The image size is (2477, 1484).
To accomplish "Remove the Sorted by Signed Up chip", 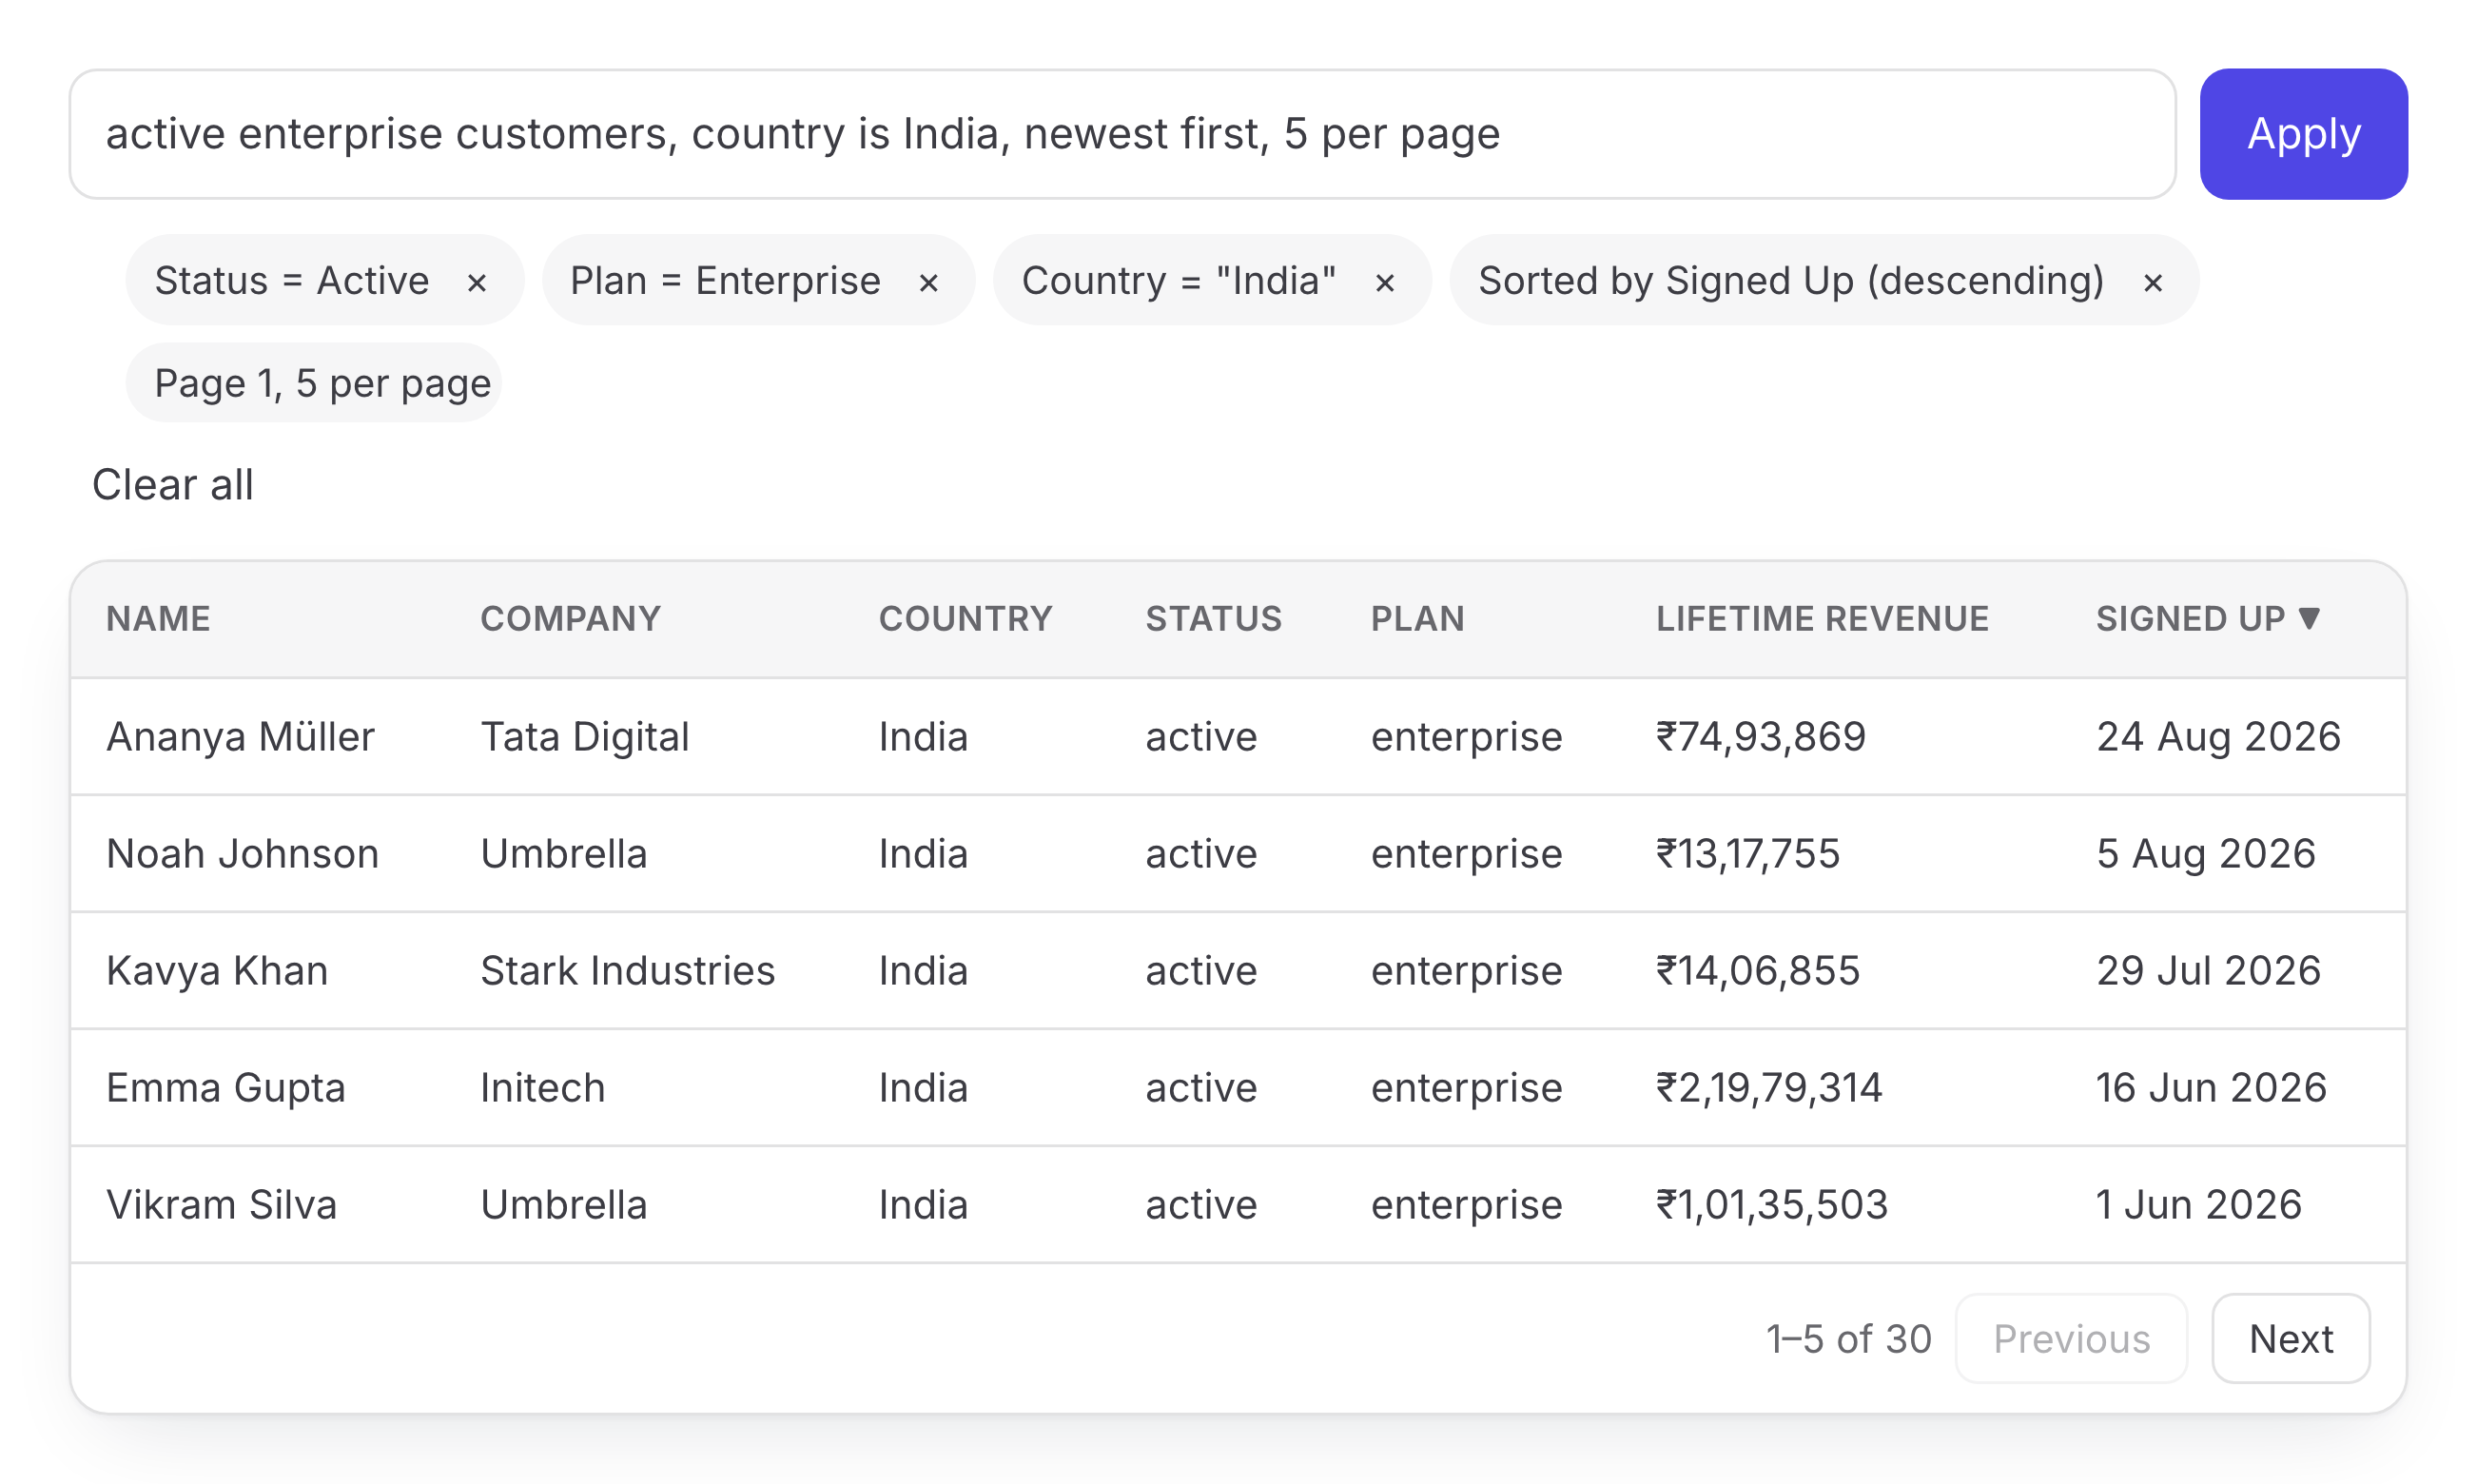I will click(x=2153, y=283).
